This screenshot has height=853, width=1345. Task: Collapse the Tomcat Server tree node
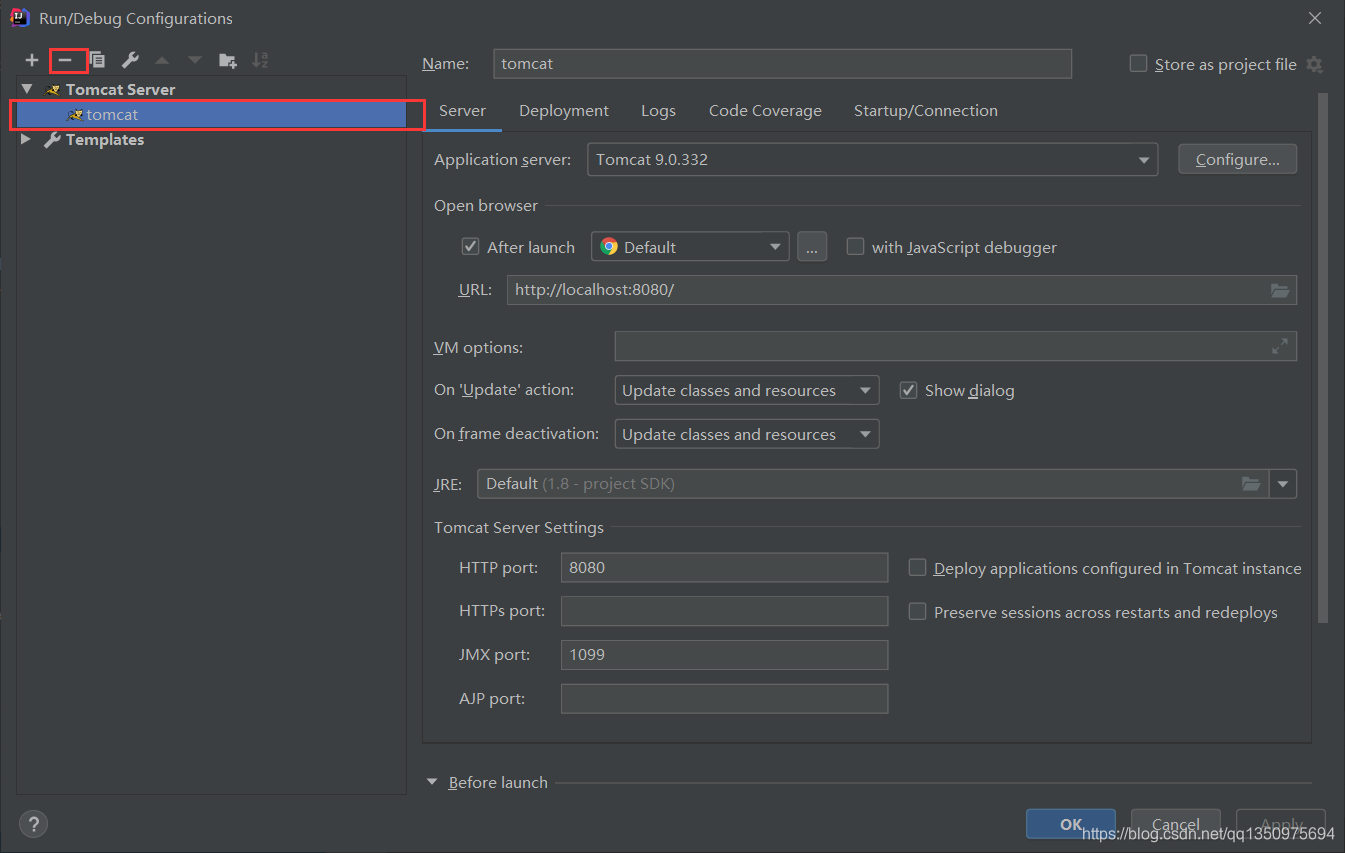[x=27, y=89]
